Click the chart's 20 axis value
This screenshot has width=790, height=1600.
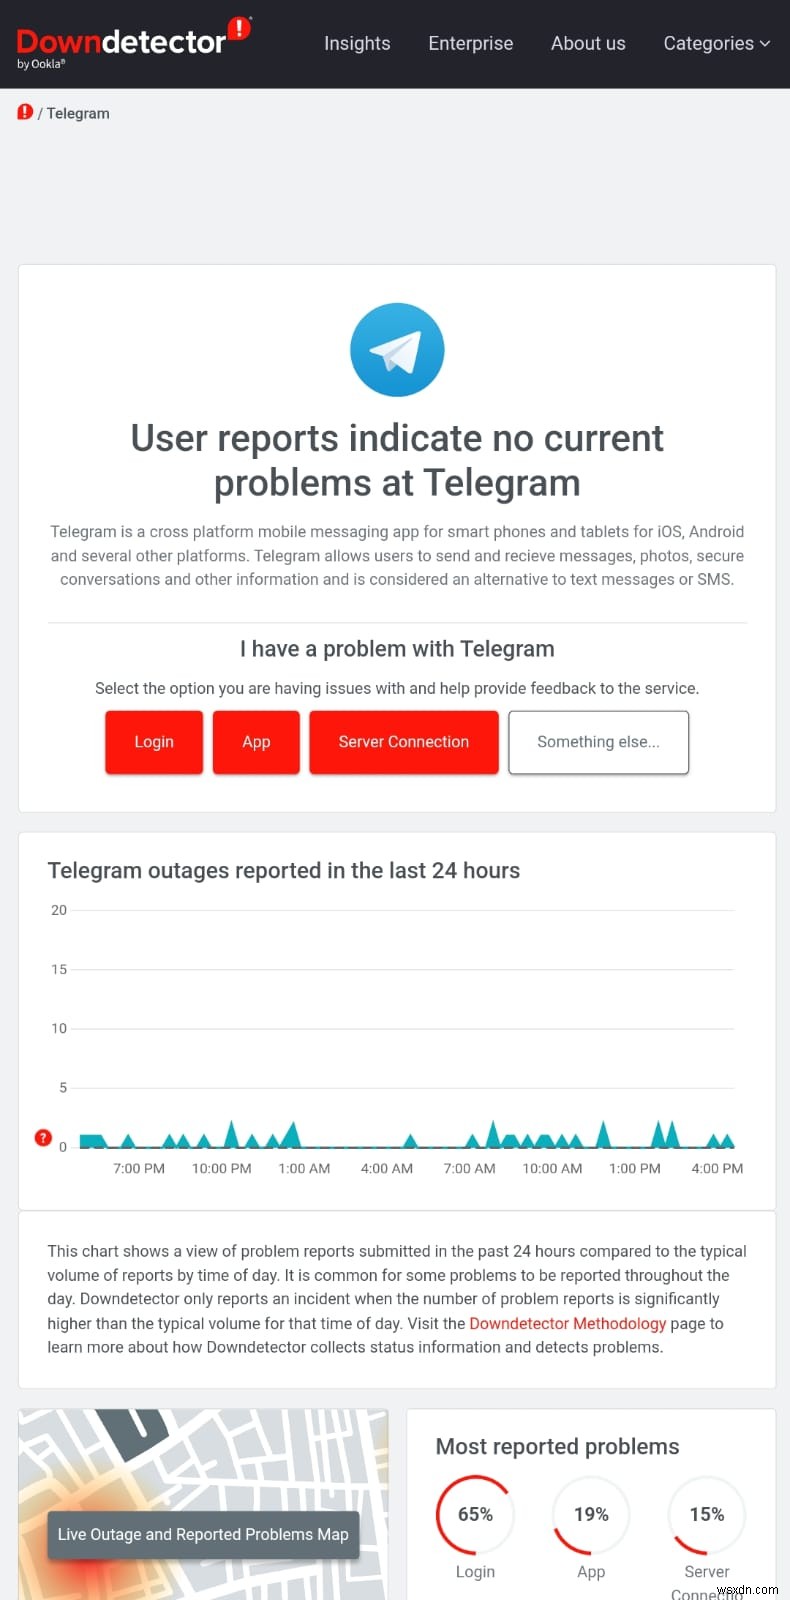pos(59,910)
